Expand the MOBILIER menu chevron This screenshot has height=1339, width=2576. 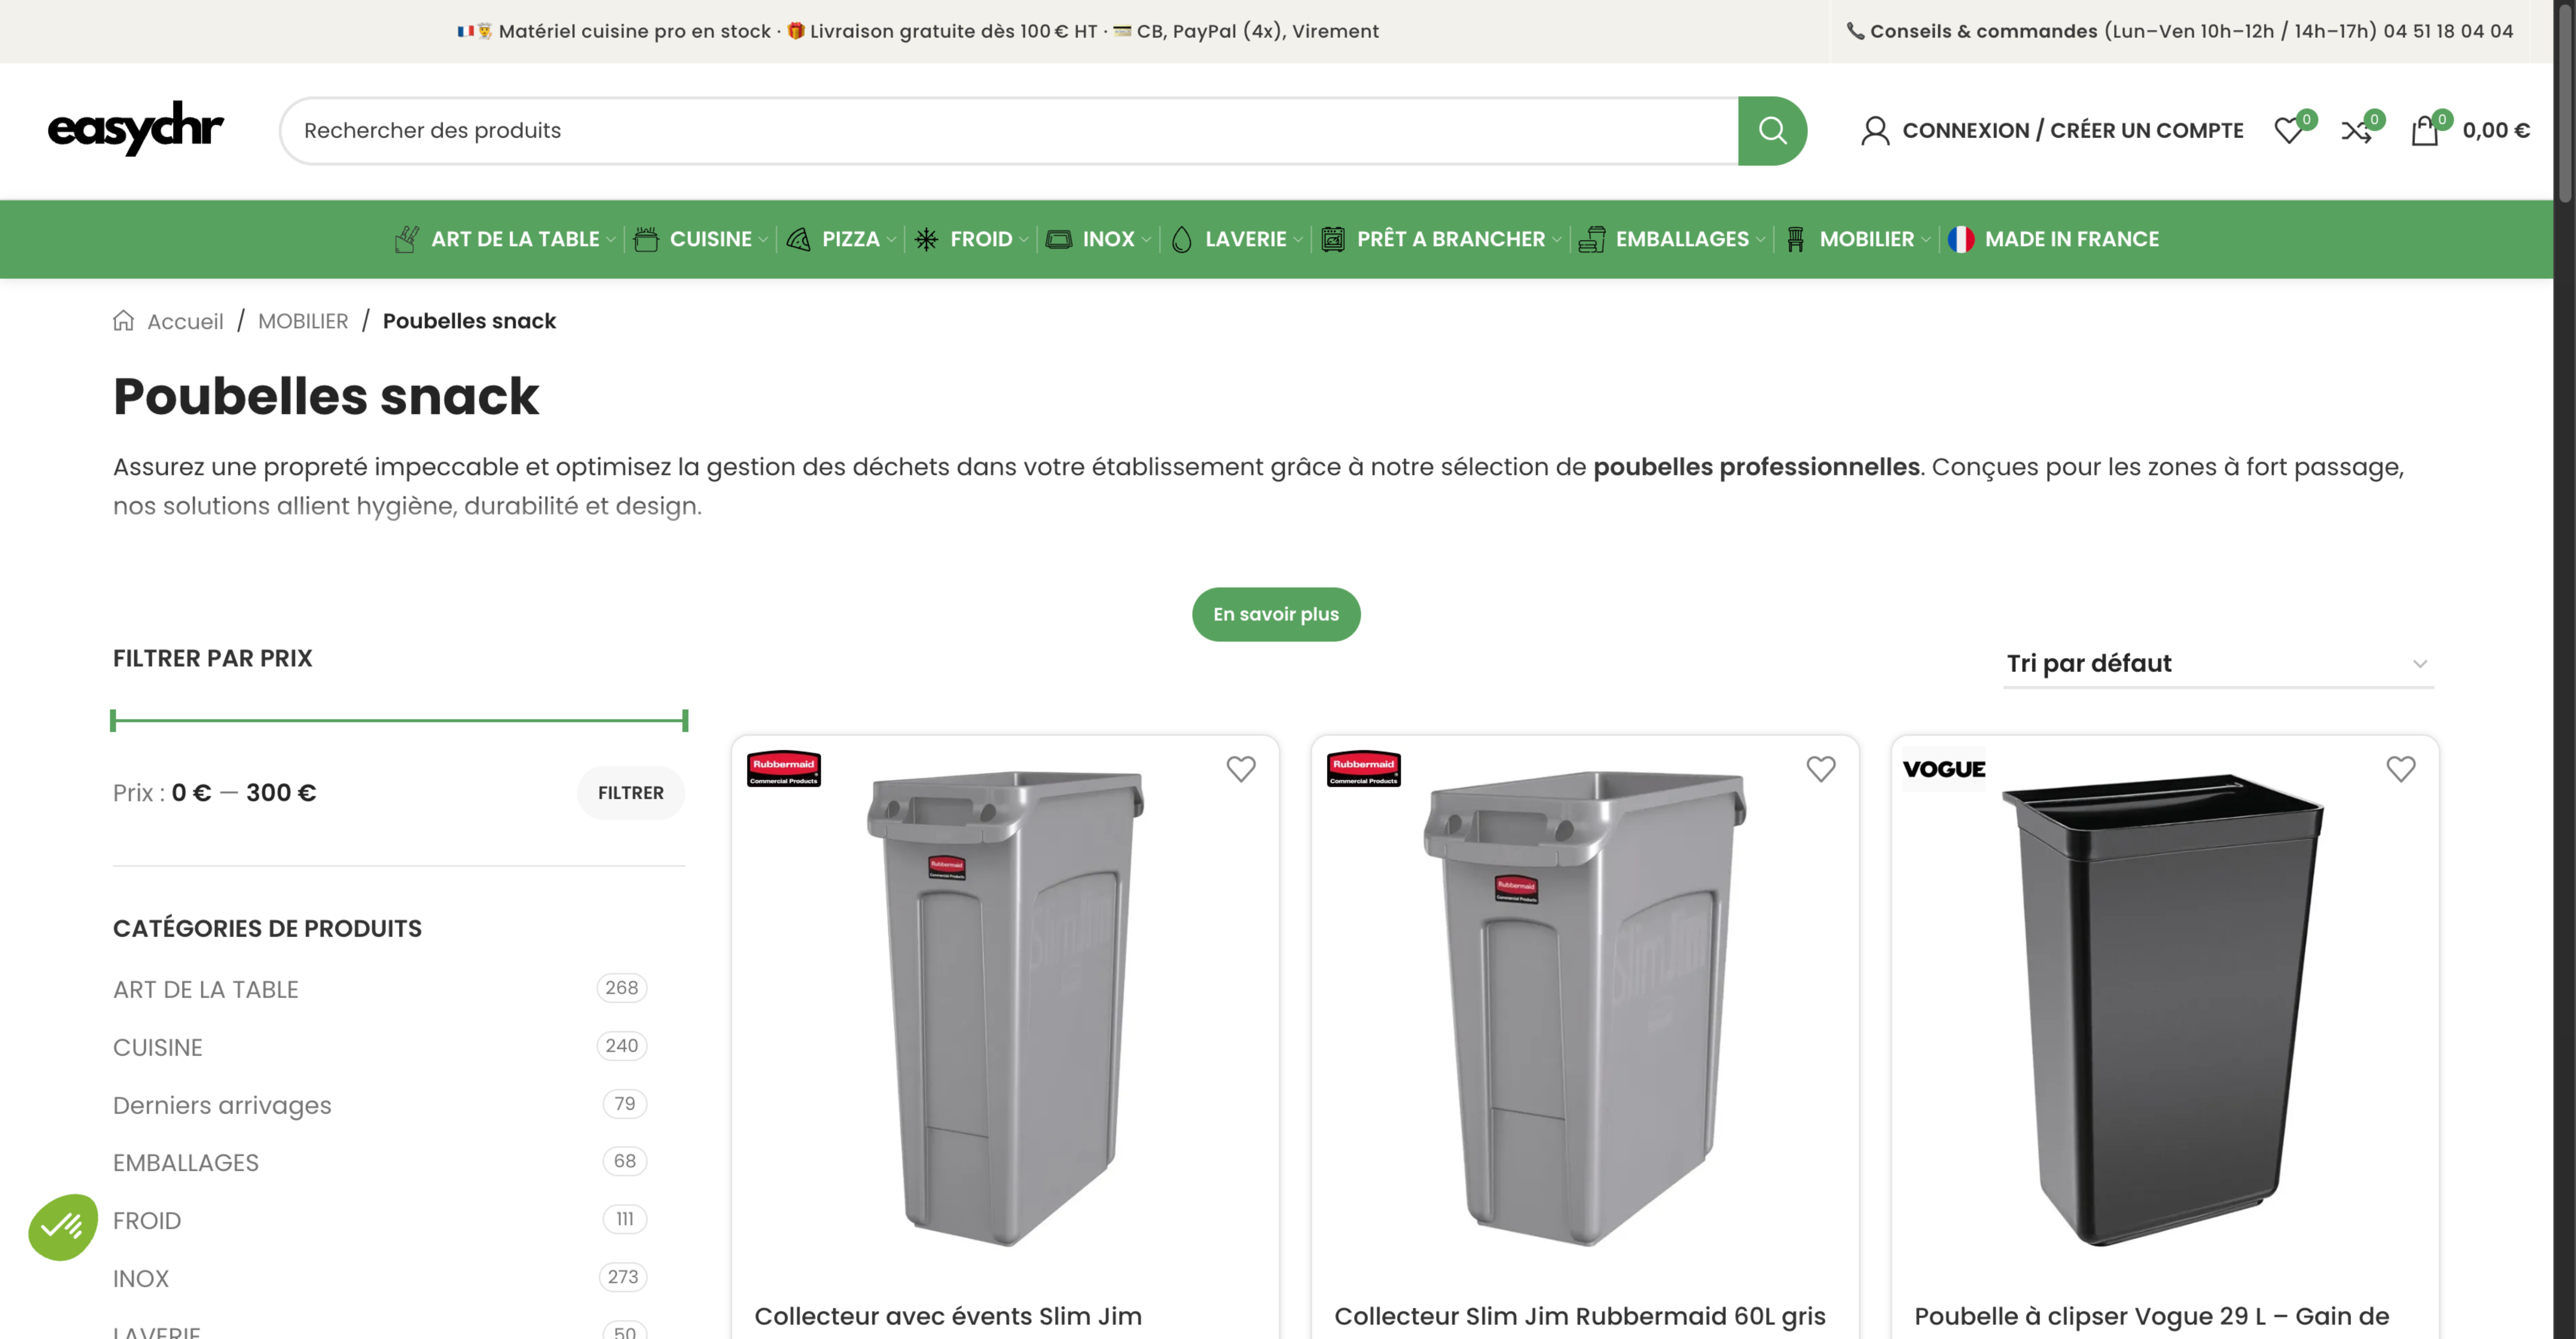[1926, 240]
